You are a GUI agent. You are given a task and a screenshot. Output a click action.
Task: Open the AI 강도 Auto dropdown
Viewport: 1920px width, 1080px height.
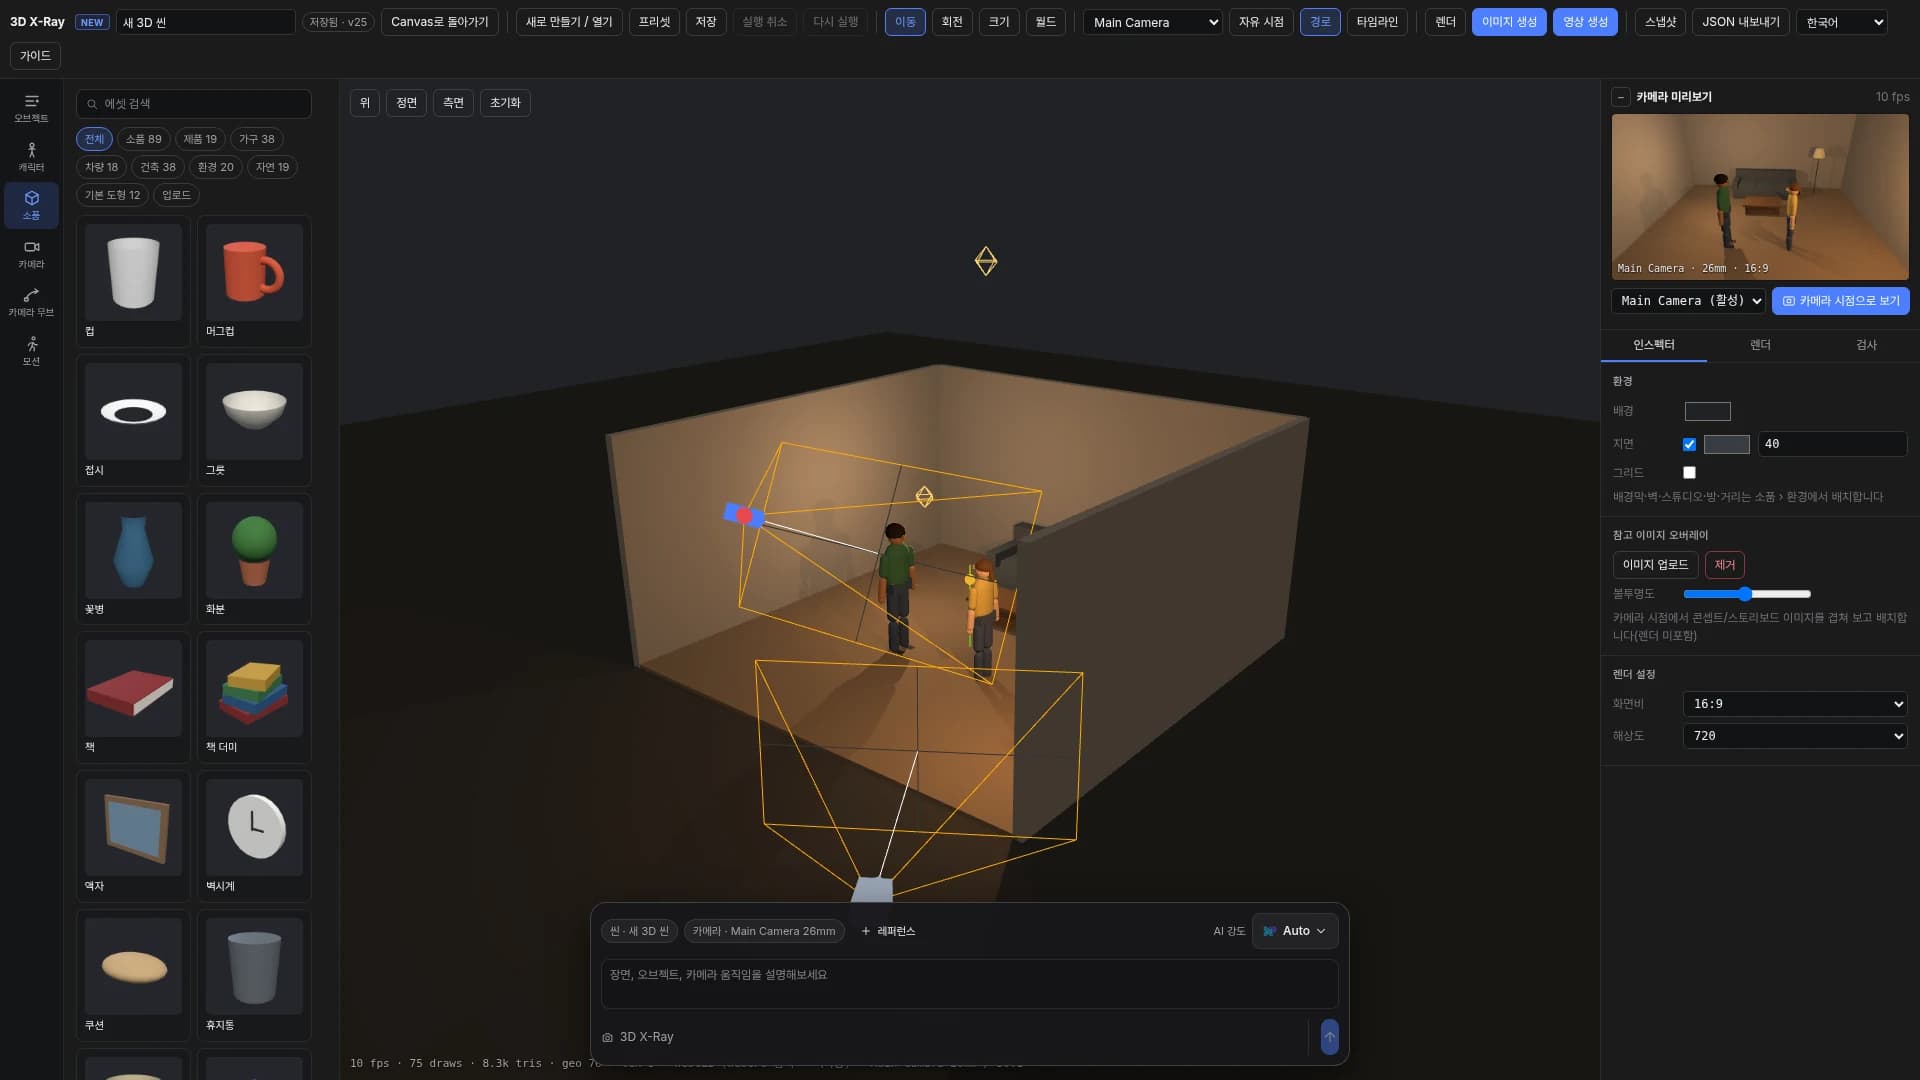pos(1295,931)
